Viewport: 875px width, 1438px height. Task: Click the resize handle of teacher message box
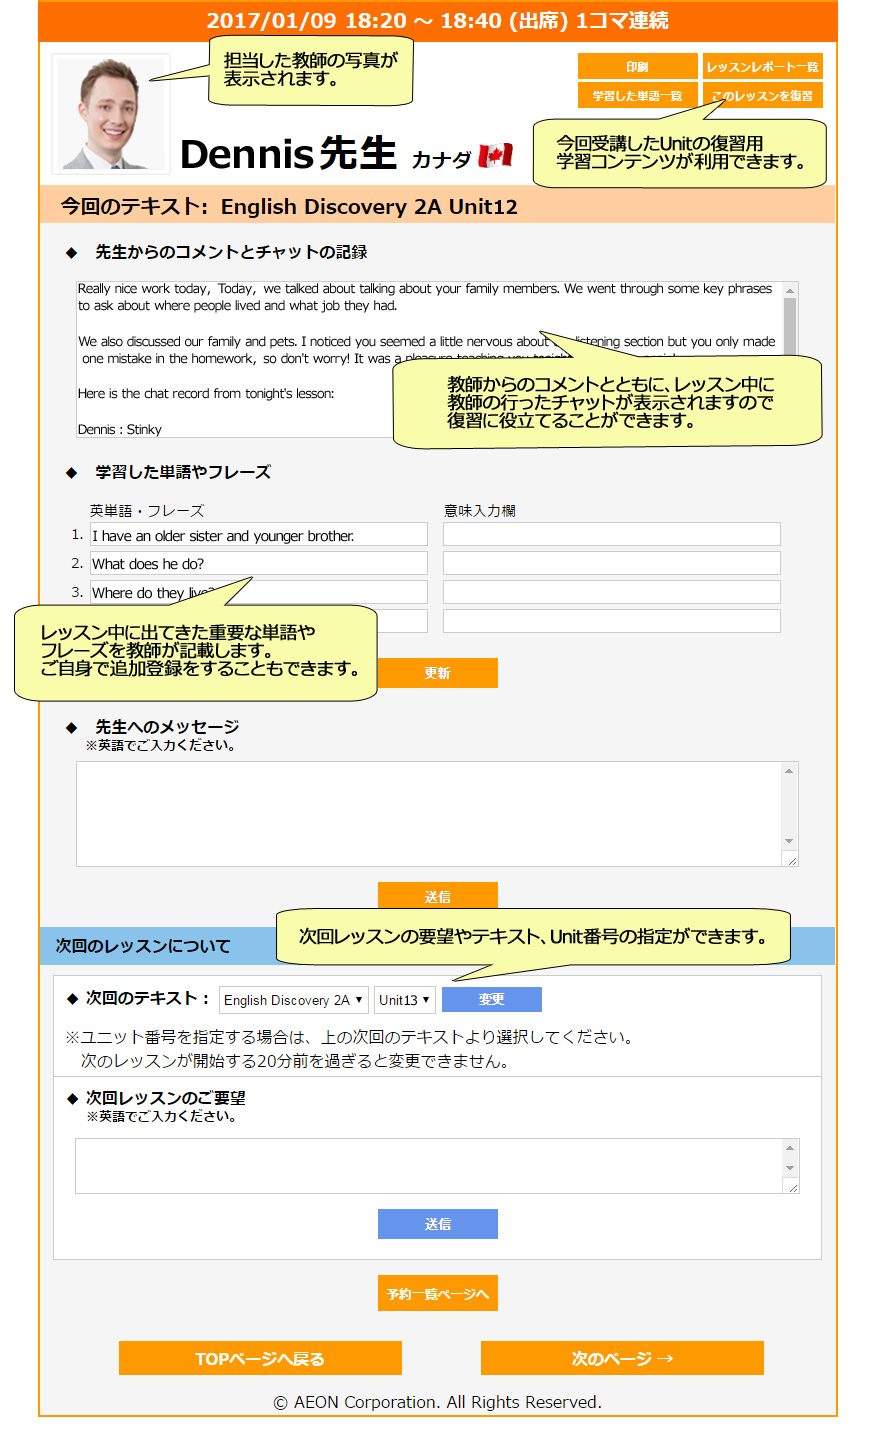791,860
